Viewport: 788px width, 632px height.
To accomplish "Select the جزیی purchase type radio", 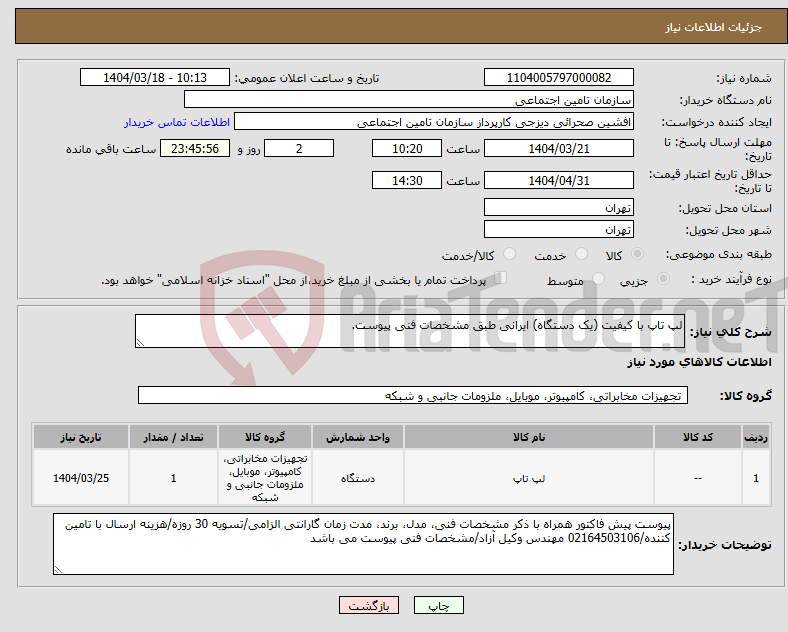I will coord(663,278).
